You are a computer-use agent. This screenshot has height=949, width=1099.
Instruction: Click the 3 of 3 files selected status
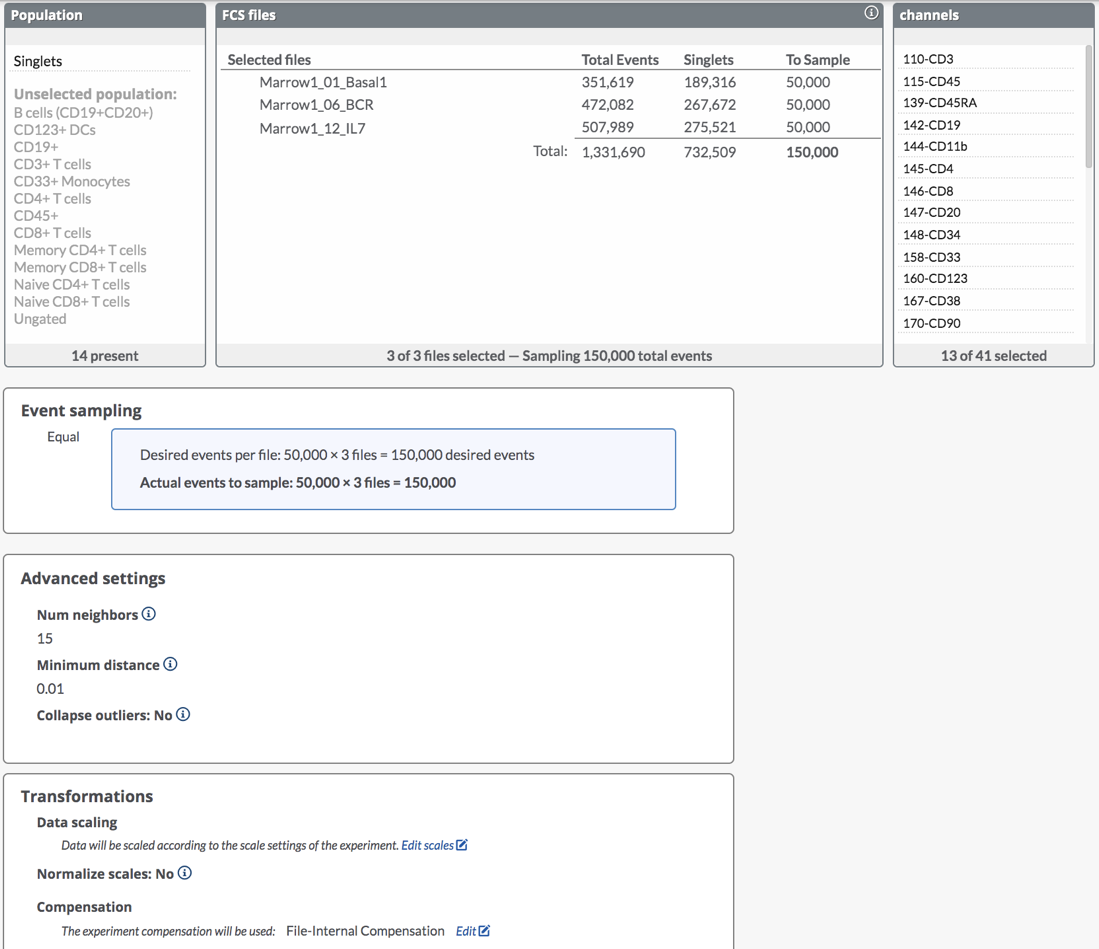[x=550, y=355]
